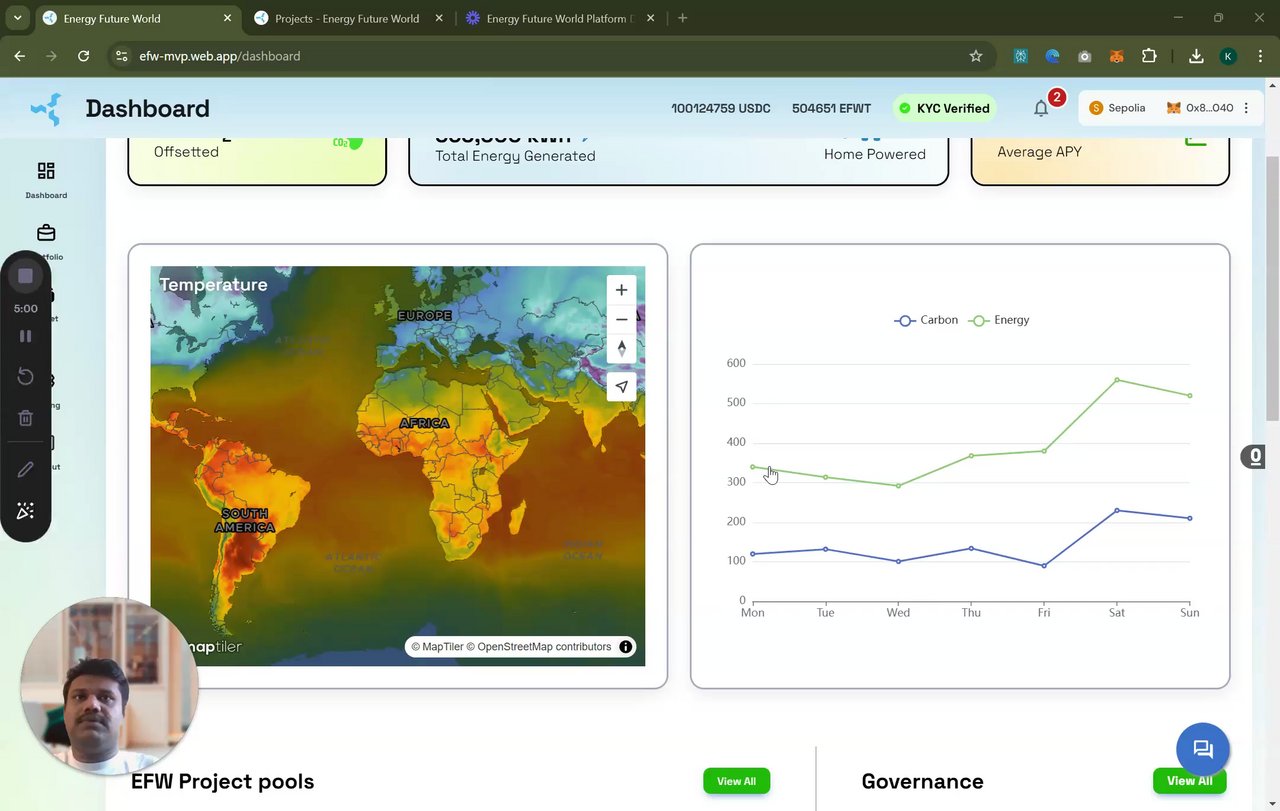This screenshot has height=811, width=1280.
Task: Open the Portfolio briefcase icon in sidebar
Action: (46, 233)
